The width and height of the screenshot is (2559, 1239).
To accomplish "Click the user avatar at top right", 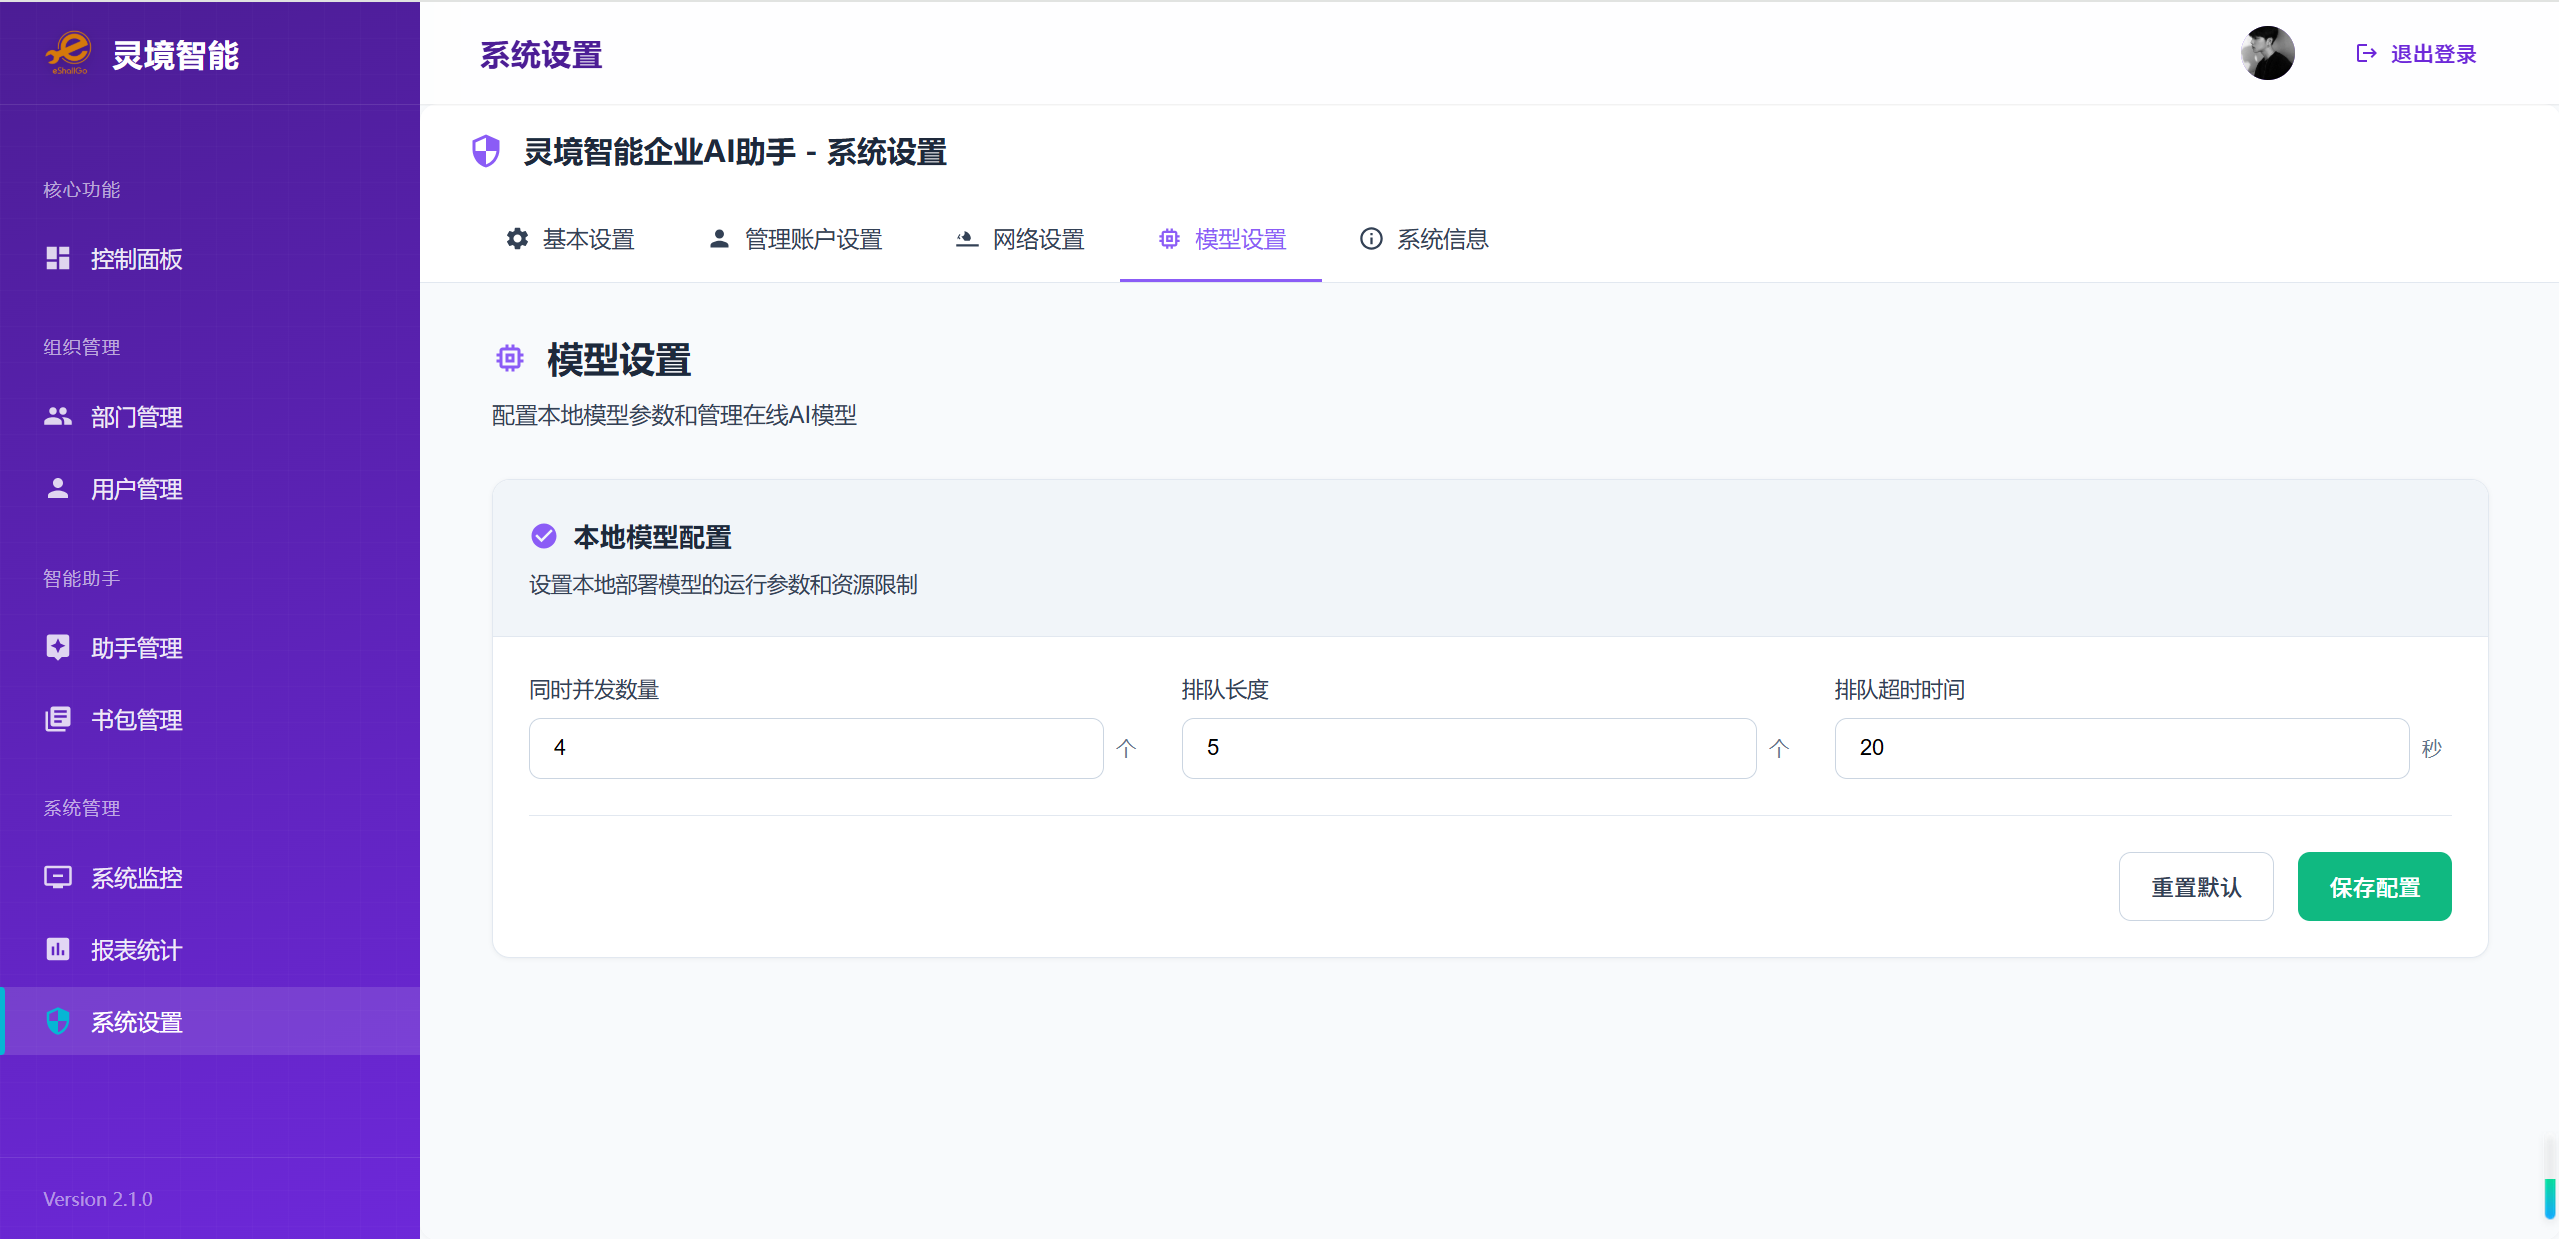I will (x=2267, y=54).
